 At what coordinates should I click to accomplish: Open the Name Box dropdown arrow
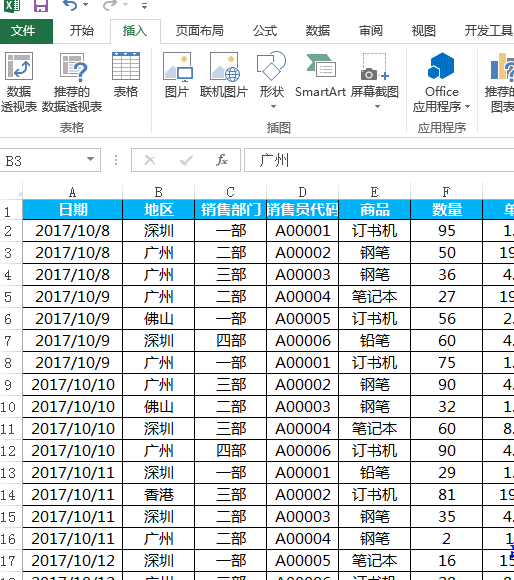pos(90,159)
